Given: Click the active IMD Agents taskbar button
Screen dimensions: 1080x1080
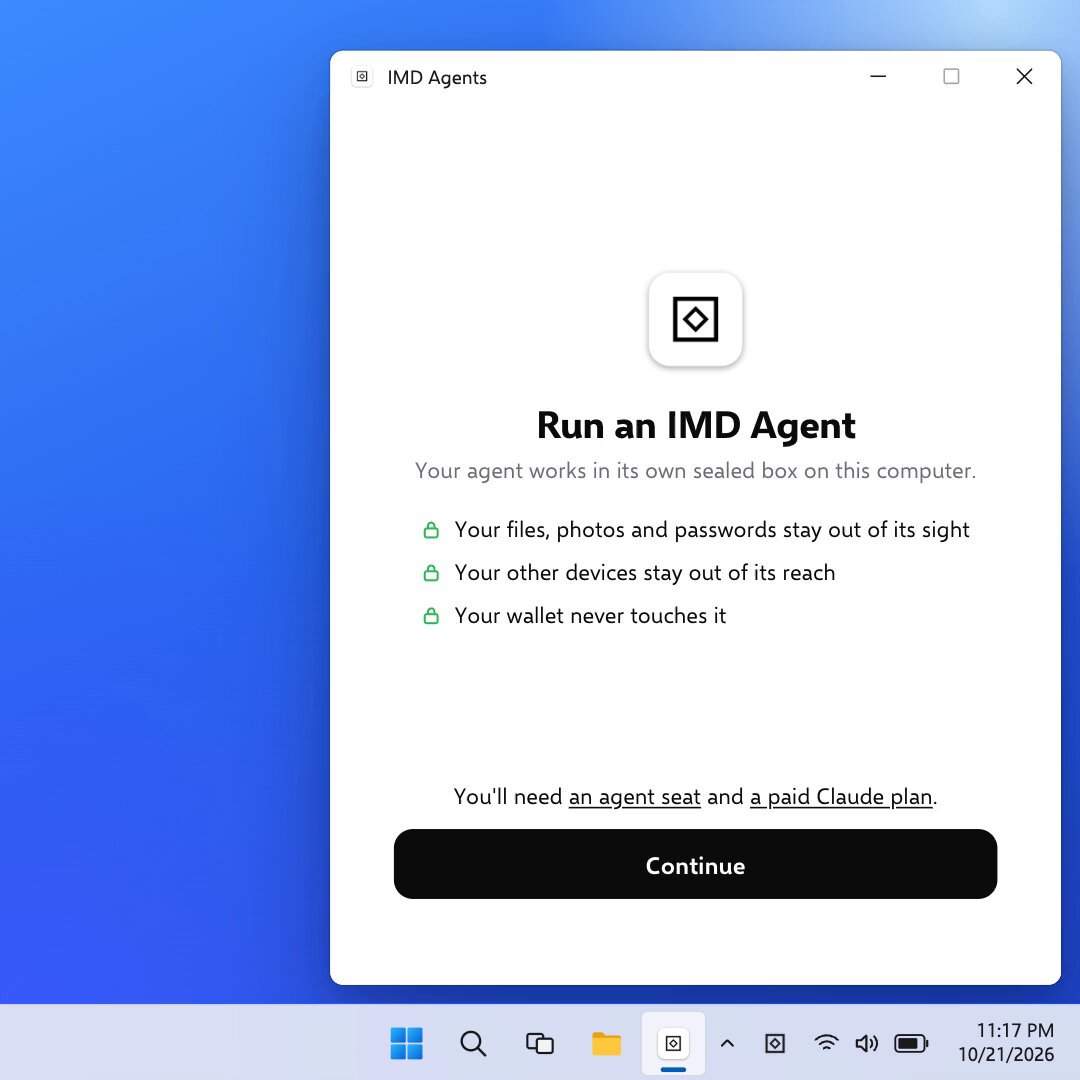Looking at the screenshot, I should [673, 1043].
